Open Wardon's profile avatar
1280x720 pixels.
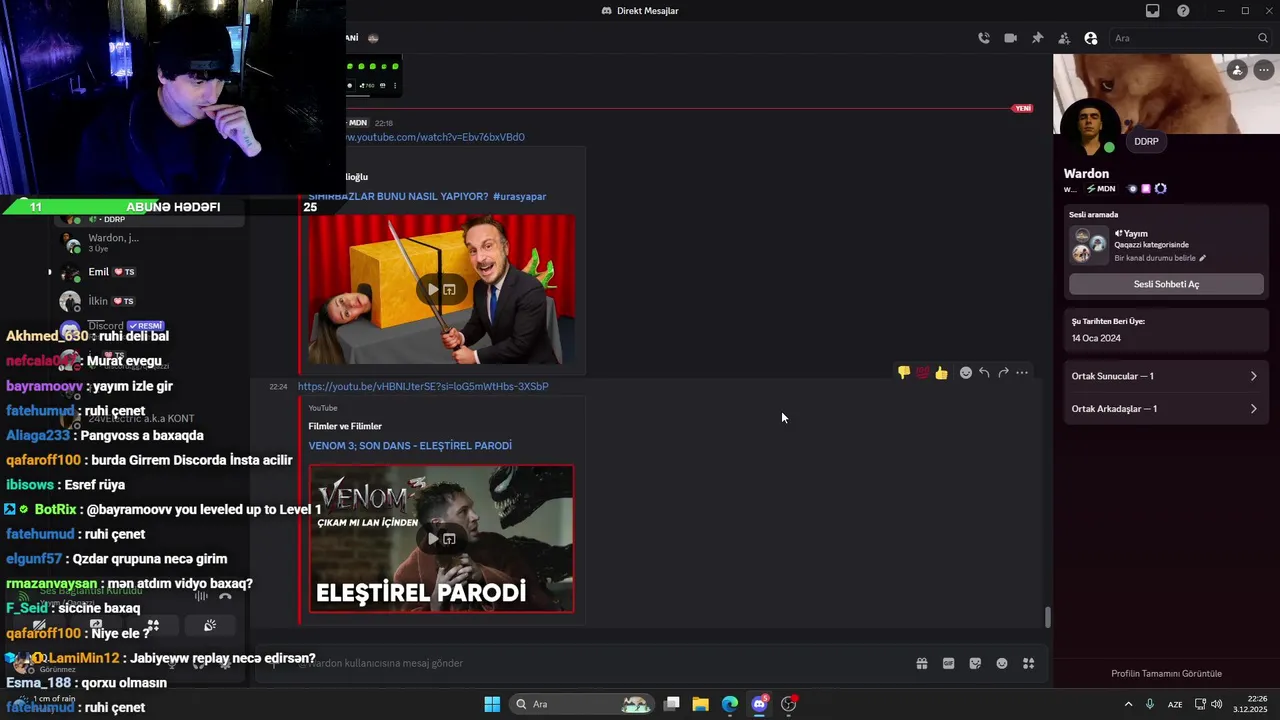point(1090,128)
